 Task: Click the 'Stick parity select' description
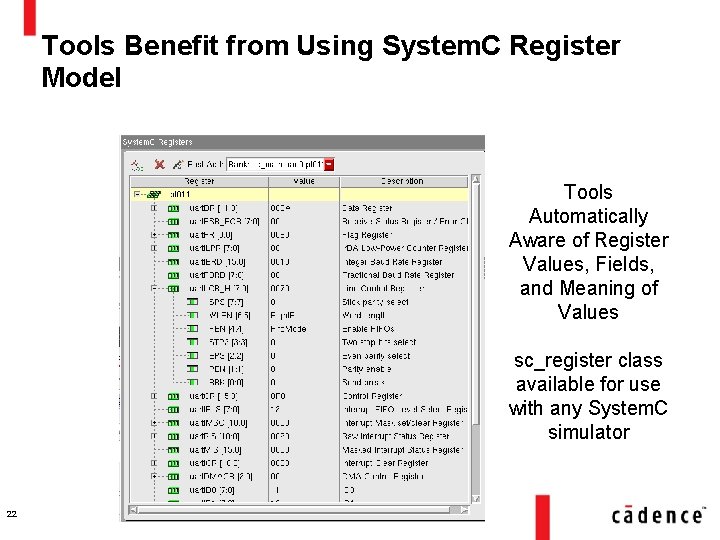pyautogui.click(x=375, y=302)
